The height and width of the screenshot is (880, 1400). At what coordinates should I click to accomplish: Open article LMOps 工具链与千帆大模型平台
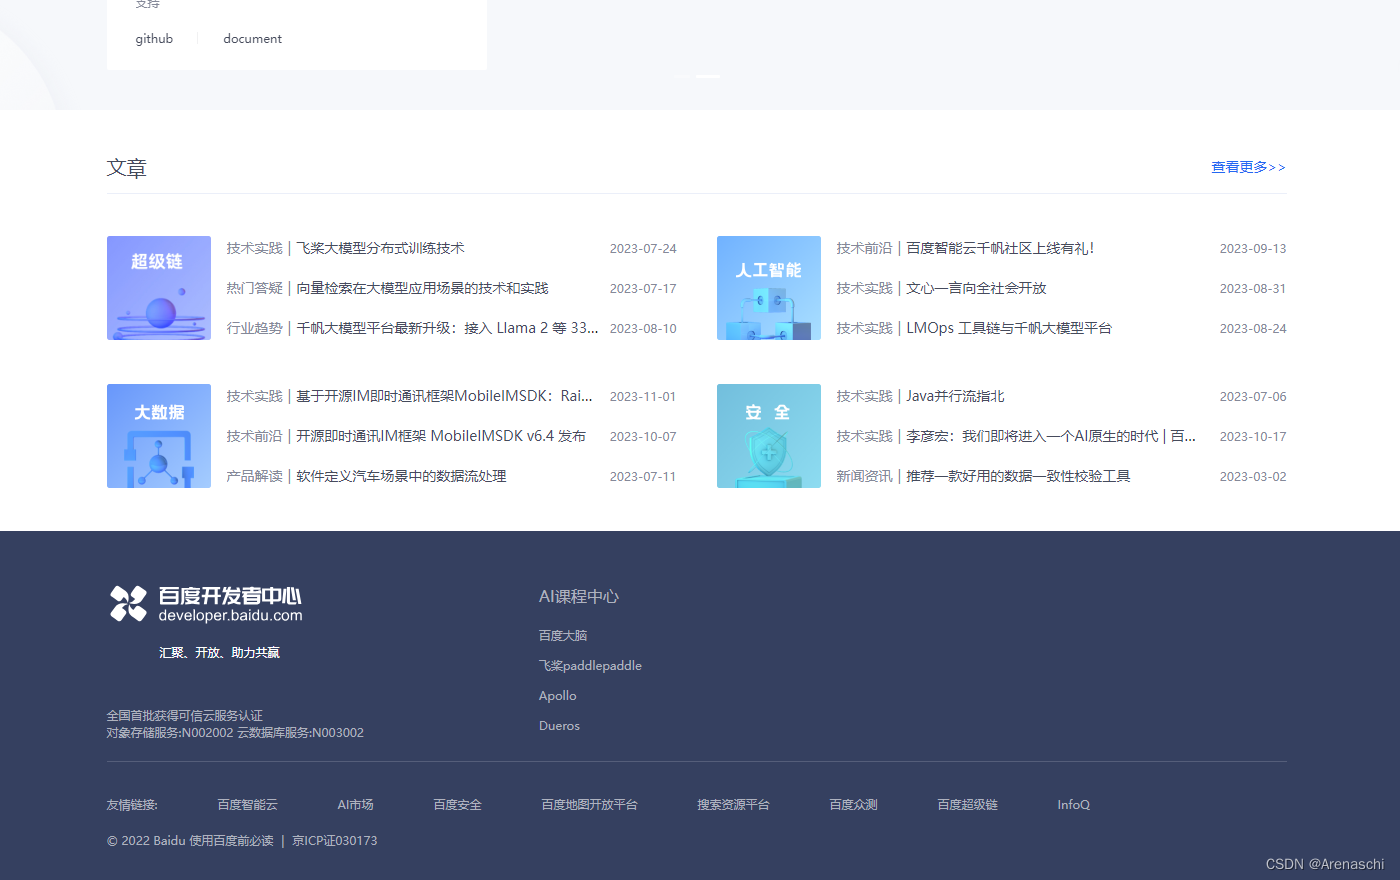[1009, 328]
